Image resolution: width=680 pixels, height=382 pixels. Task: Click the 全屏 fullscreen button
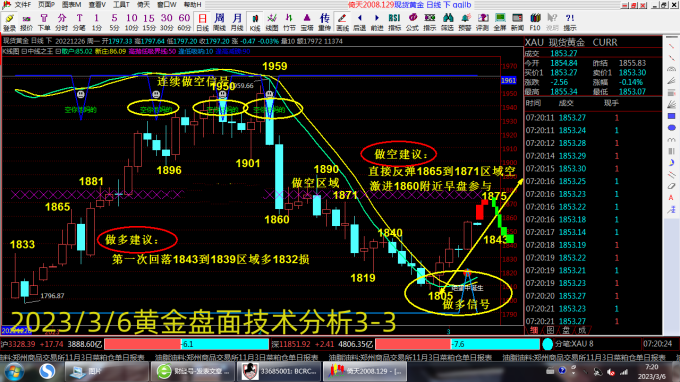click(x=500, y=22)
